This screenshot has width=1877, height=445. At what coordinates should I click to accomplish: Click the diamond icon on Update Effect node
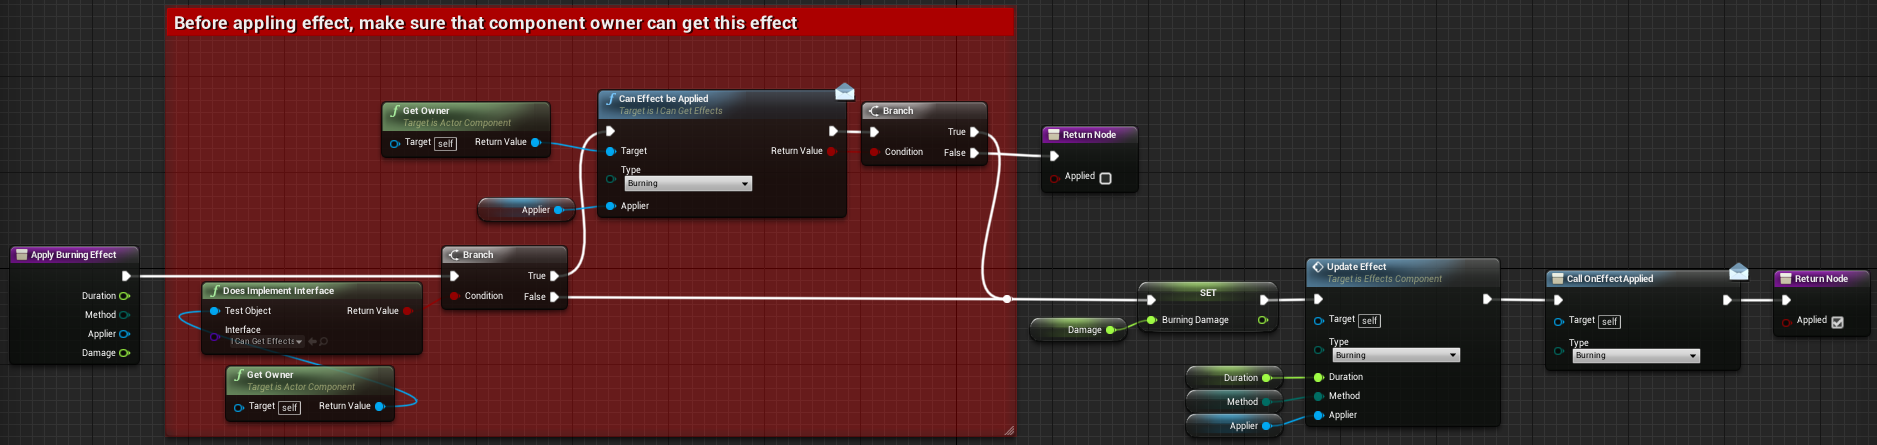(1318, 267)
